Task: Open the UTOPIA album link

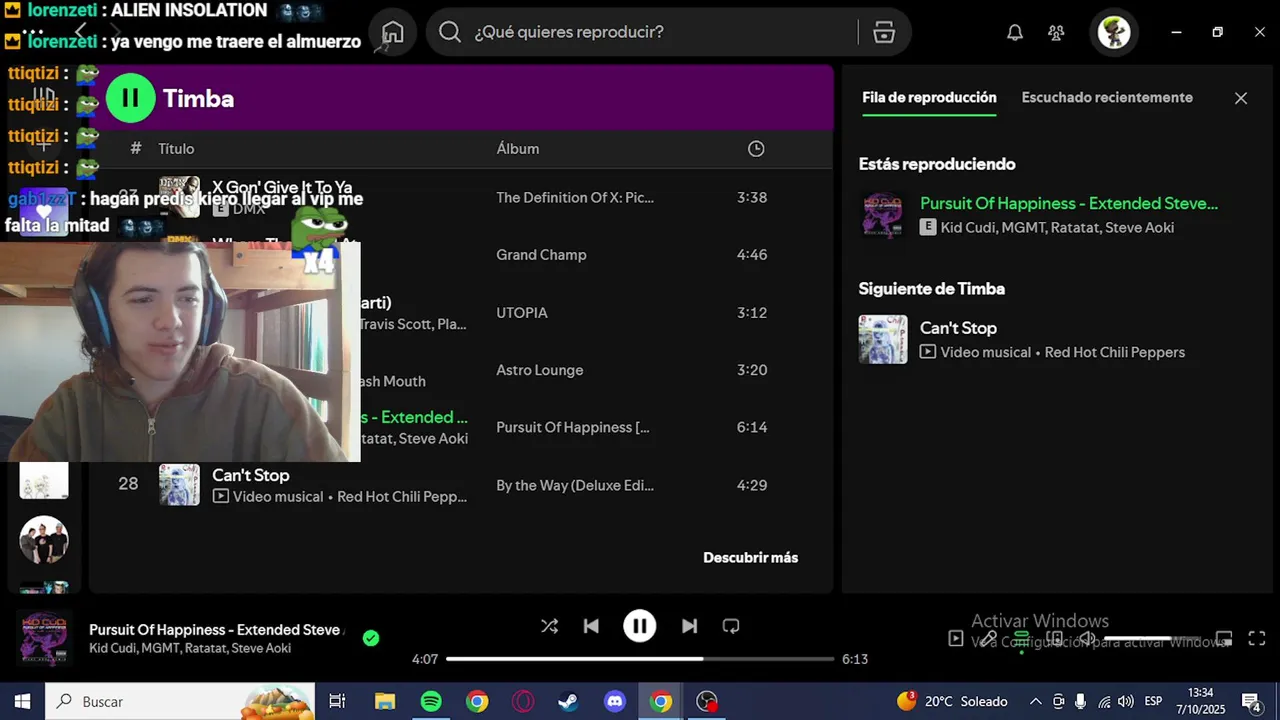Action: (522, 313)
